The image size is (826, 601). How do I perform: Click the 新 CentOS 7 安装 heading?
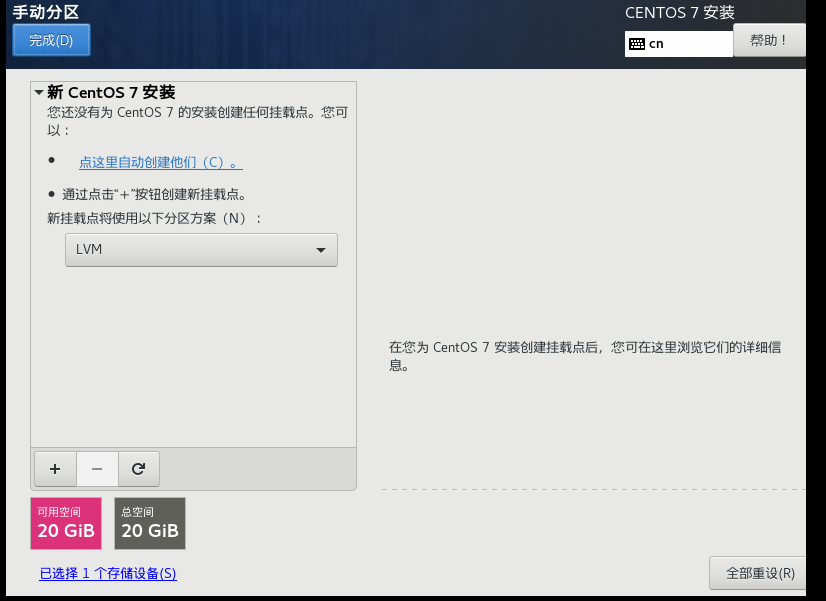(x=111, y=92)
